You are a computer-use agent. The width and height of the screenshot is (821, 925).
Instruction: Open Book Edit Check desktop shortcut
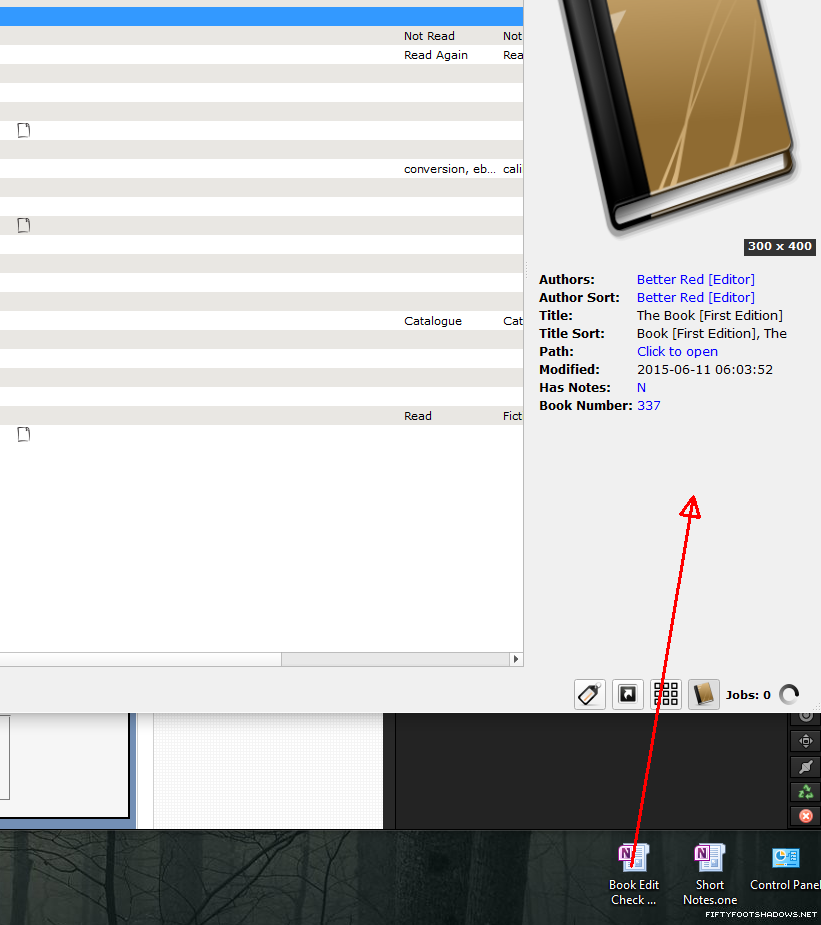(x=634, y=874)
